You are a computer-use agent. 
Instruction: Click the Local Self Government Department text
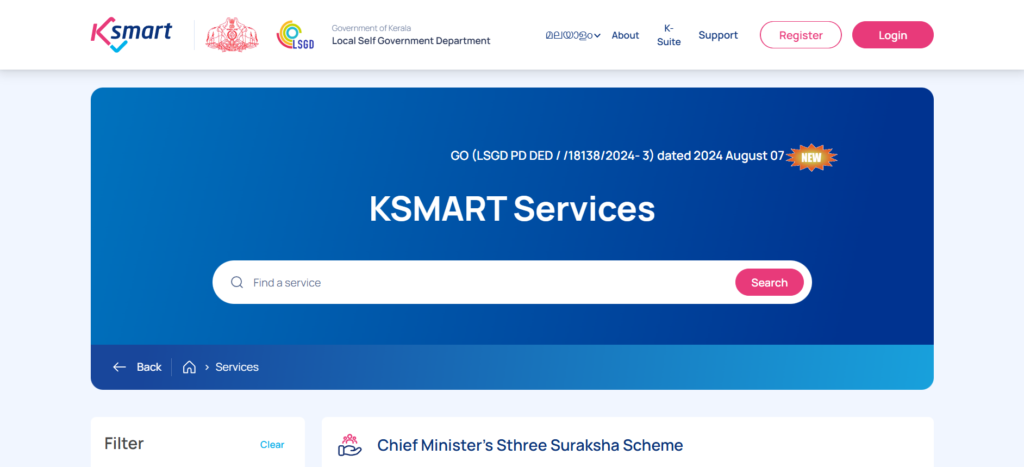pyautogui.click(x=411, y=41)
